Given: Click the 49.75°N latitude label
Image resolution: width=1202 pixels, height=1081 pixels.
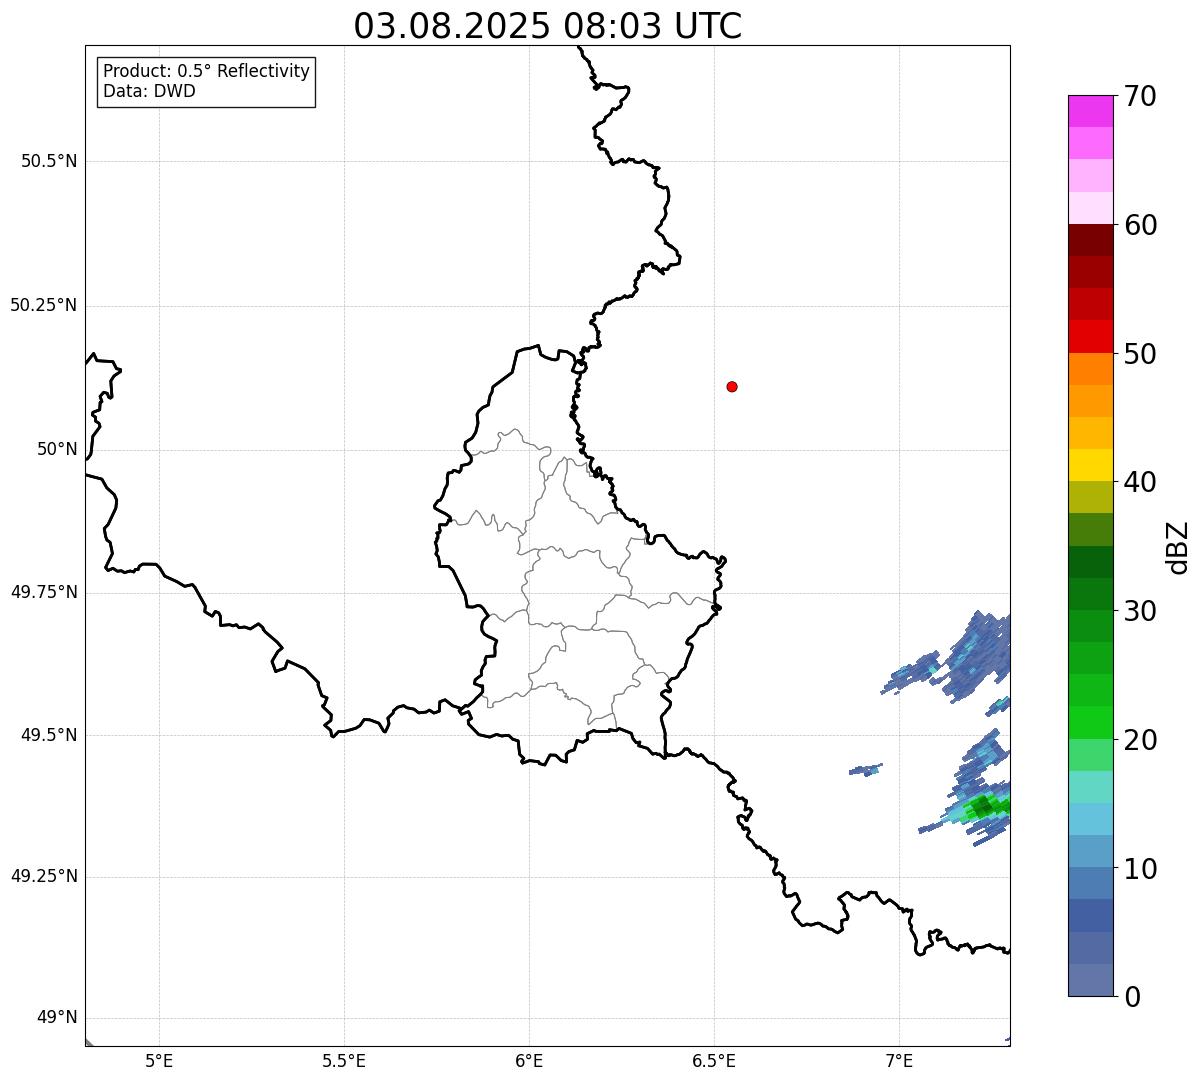Looking at the screenshot, I should point(44,592).
